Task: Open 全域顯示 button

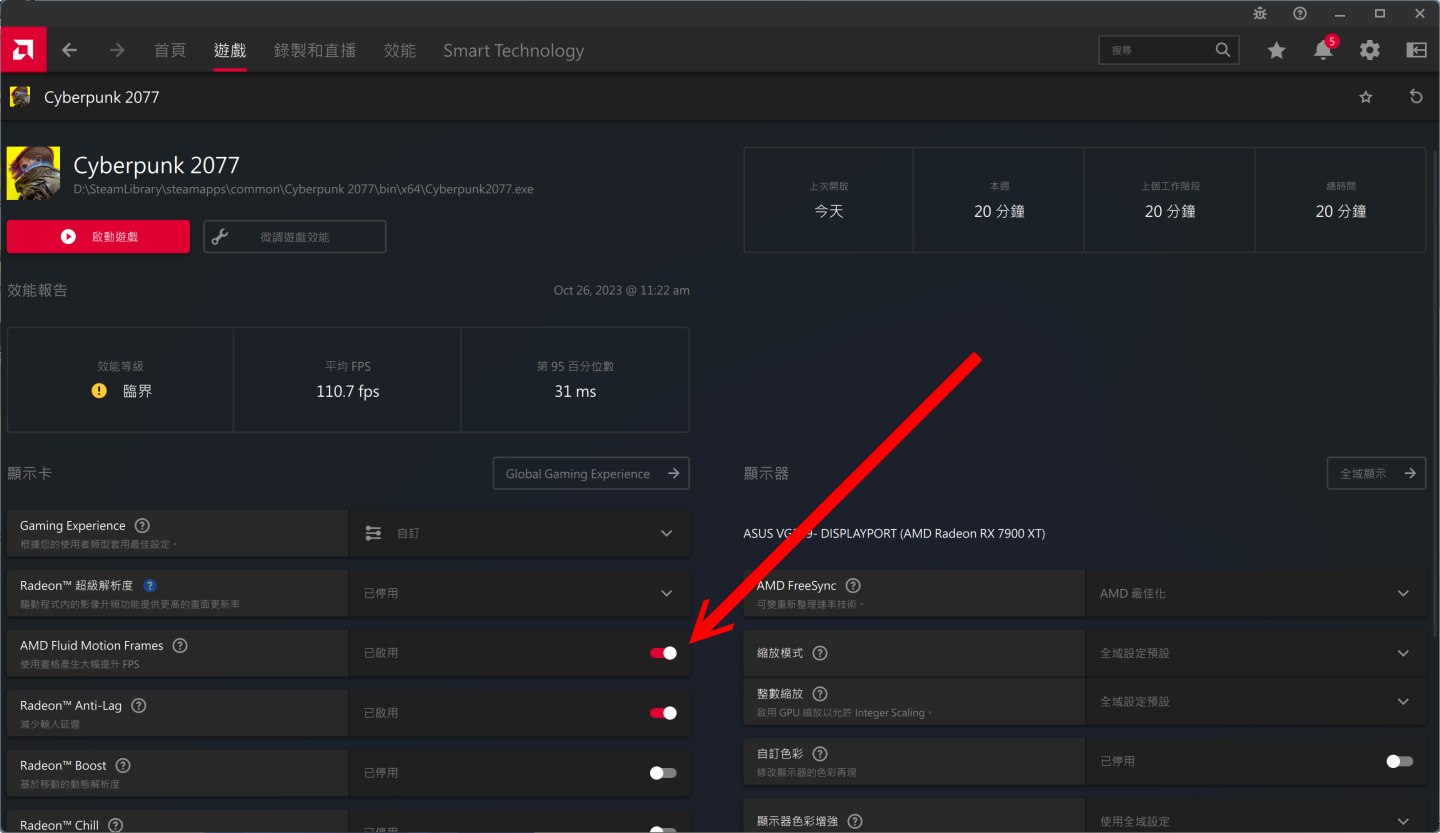Action: 1377,473
